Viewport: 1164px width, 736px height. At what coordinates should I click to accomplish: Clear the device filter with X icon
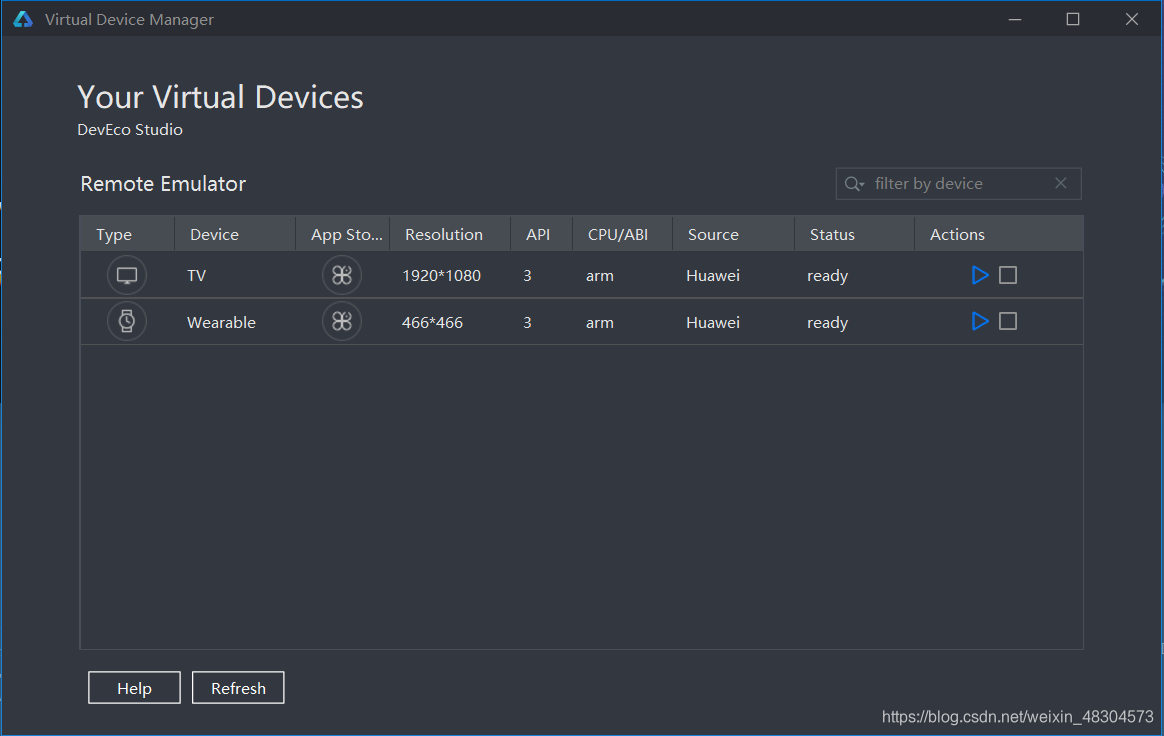point(1061,183)
